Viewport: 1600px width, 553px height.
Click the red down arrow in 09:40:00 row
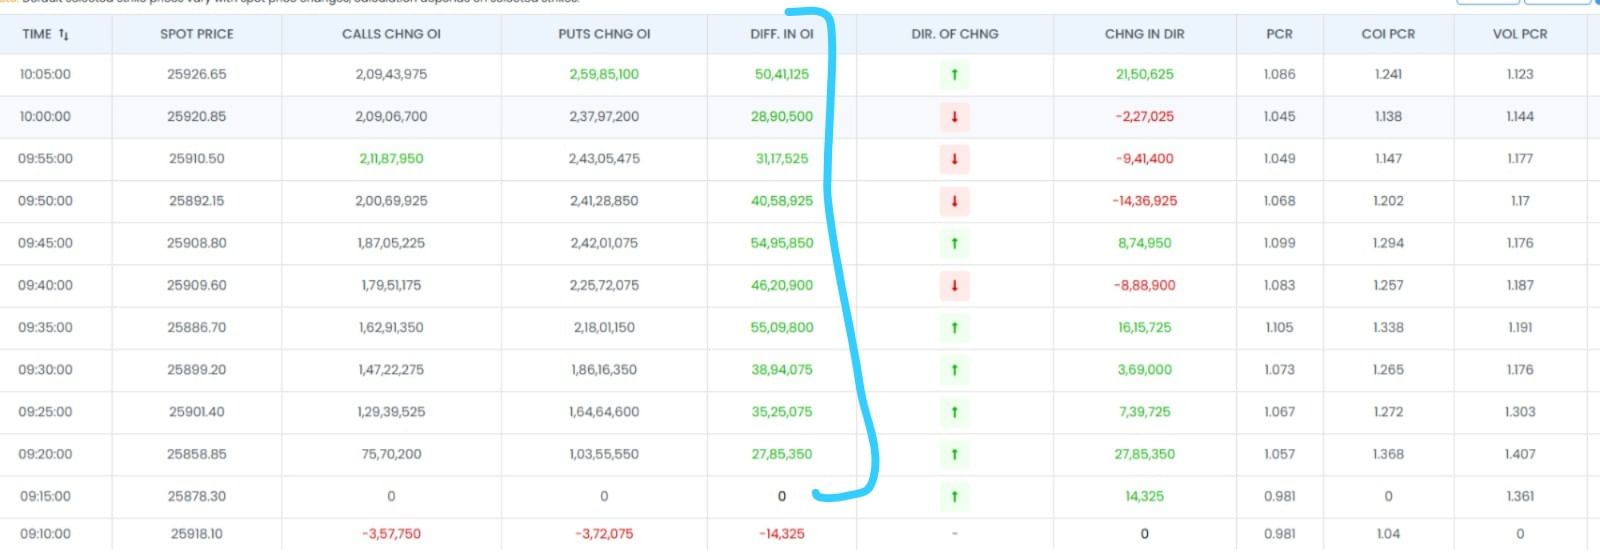coord(954,285)
